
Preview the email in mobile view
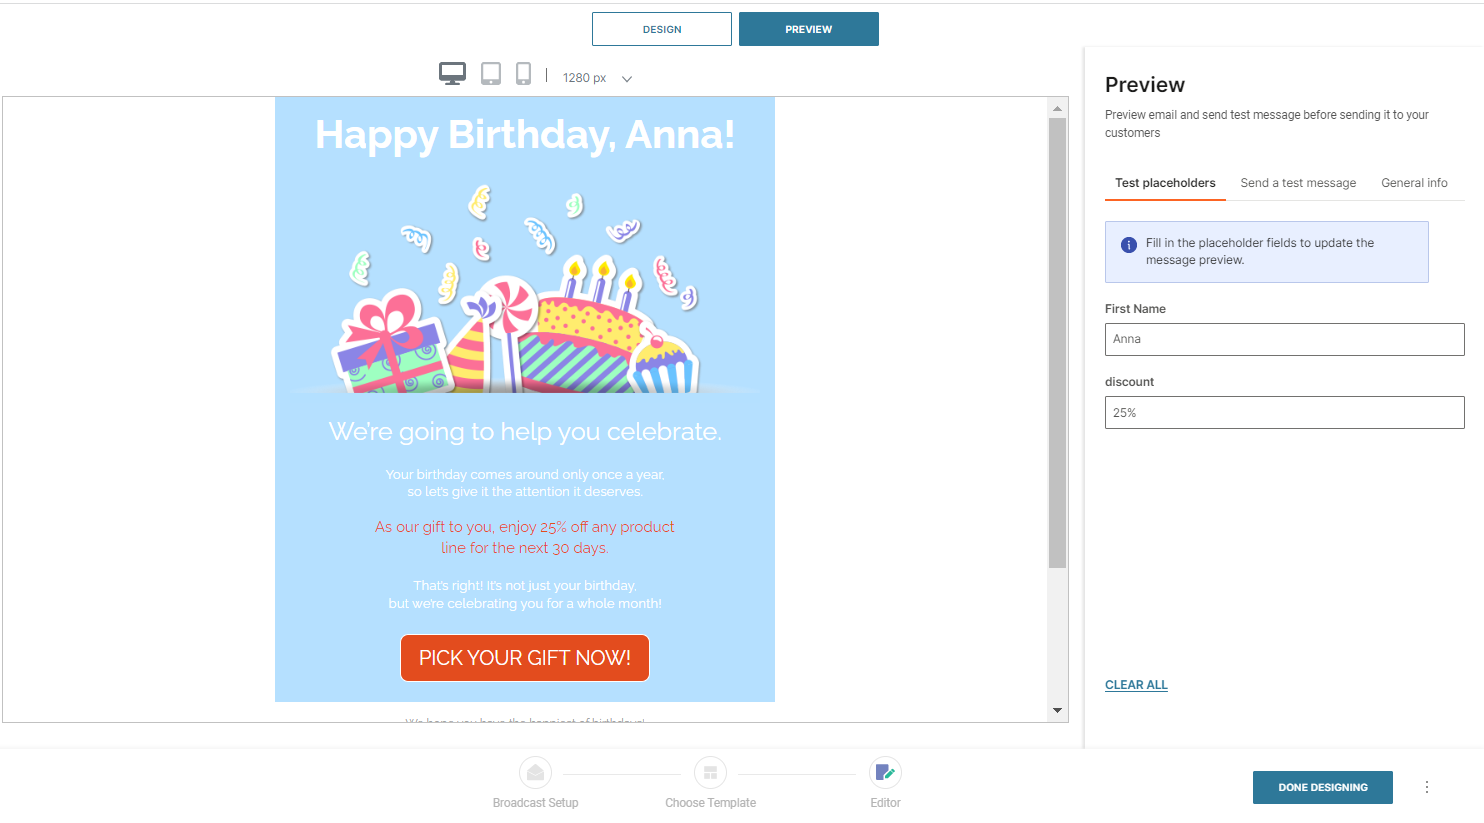523,73
